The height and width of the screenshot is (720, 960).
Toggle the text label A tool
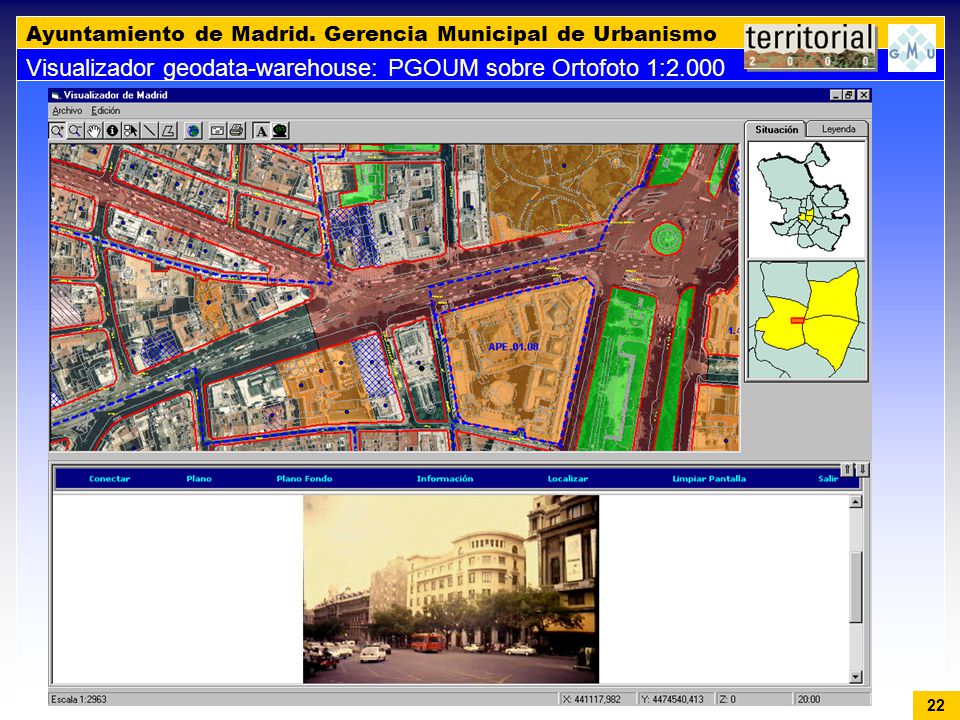[261, 130]
